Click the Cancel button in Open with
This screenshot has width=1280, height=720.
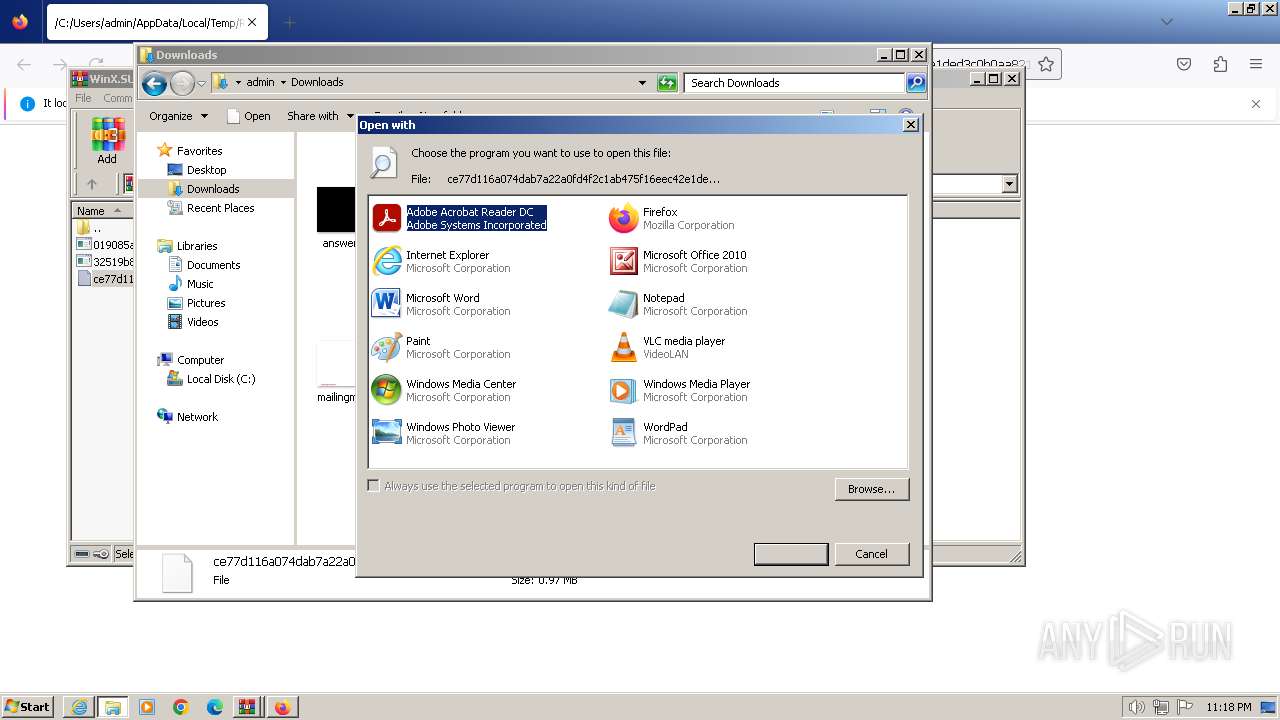coord(871,554)
